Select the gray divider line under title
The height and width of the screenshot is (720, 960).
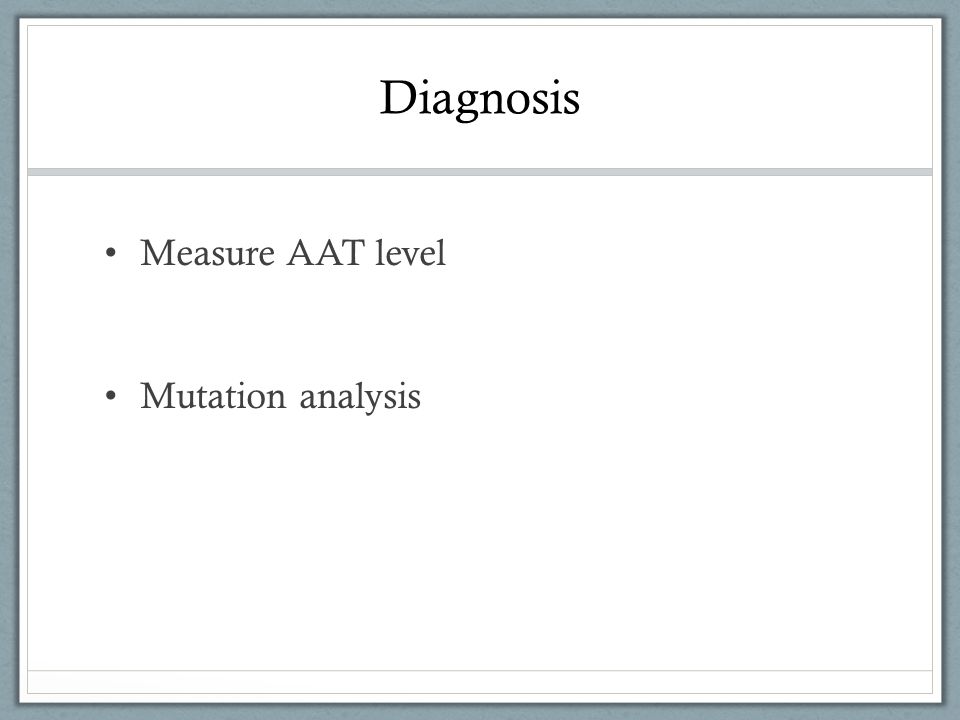point(480,172)
